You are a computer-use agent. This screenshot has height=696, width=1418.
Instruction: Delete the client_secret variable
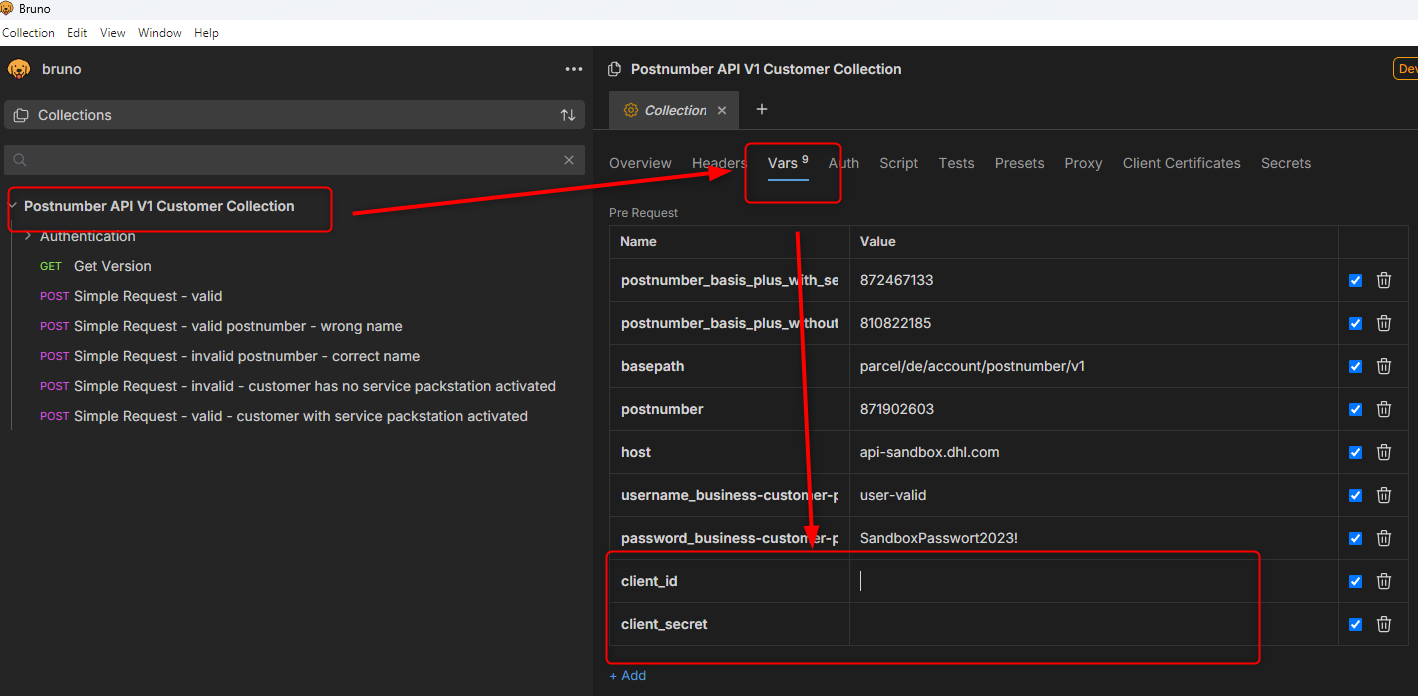click(1384, 624)
